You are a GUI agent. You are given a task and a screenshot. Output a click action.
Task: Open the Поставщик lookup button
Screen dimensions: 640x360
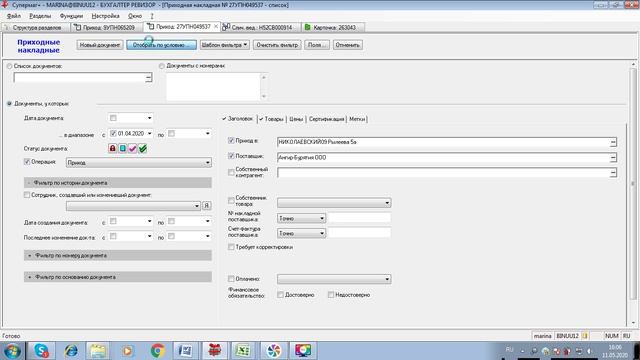[x=613, y=158]
